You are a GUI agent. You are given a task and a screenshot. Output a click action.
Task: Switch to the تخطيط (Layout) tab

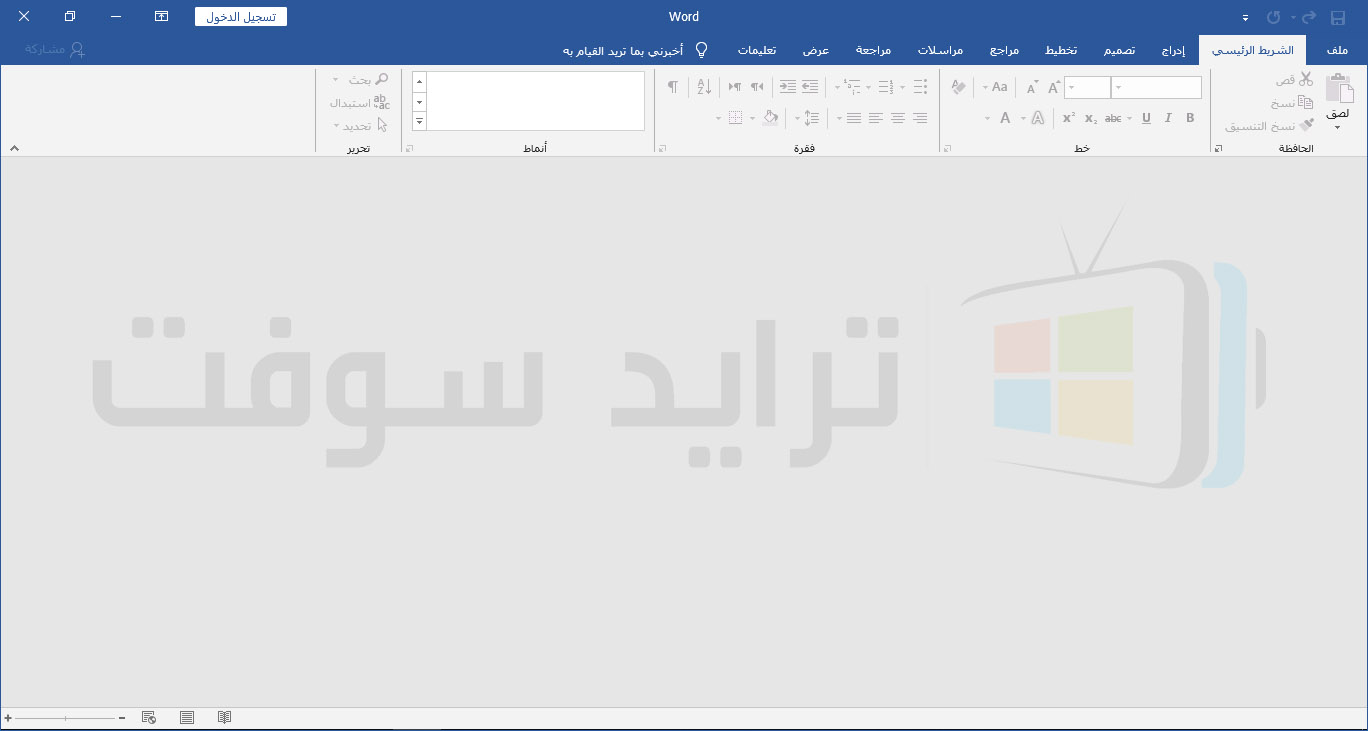(1061, 50)
